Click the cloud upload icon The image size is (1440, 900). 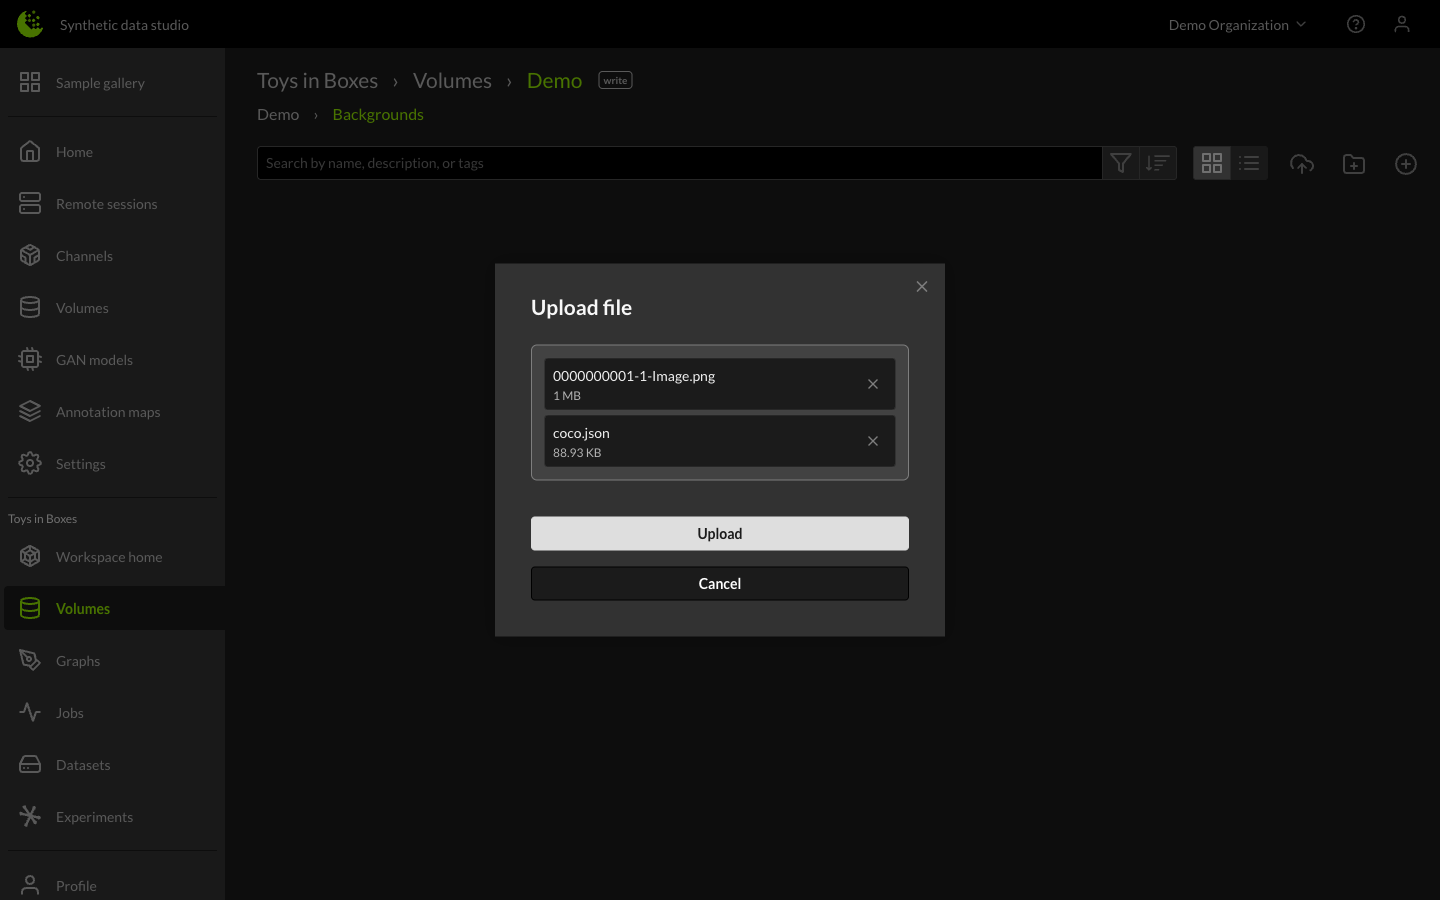pos(1302,163)
